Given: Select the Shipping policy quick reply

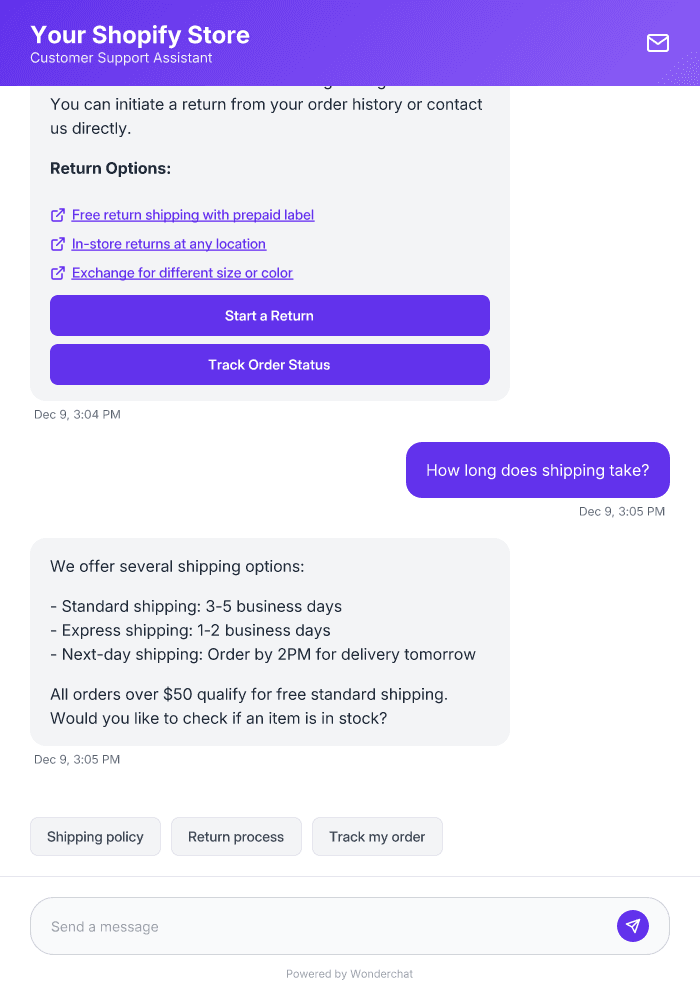Looking at the screenshot, I should click(x=95, y=836).
